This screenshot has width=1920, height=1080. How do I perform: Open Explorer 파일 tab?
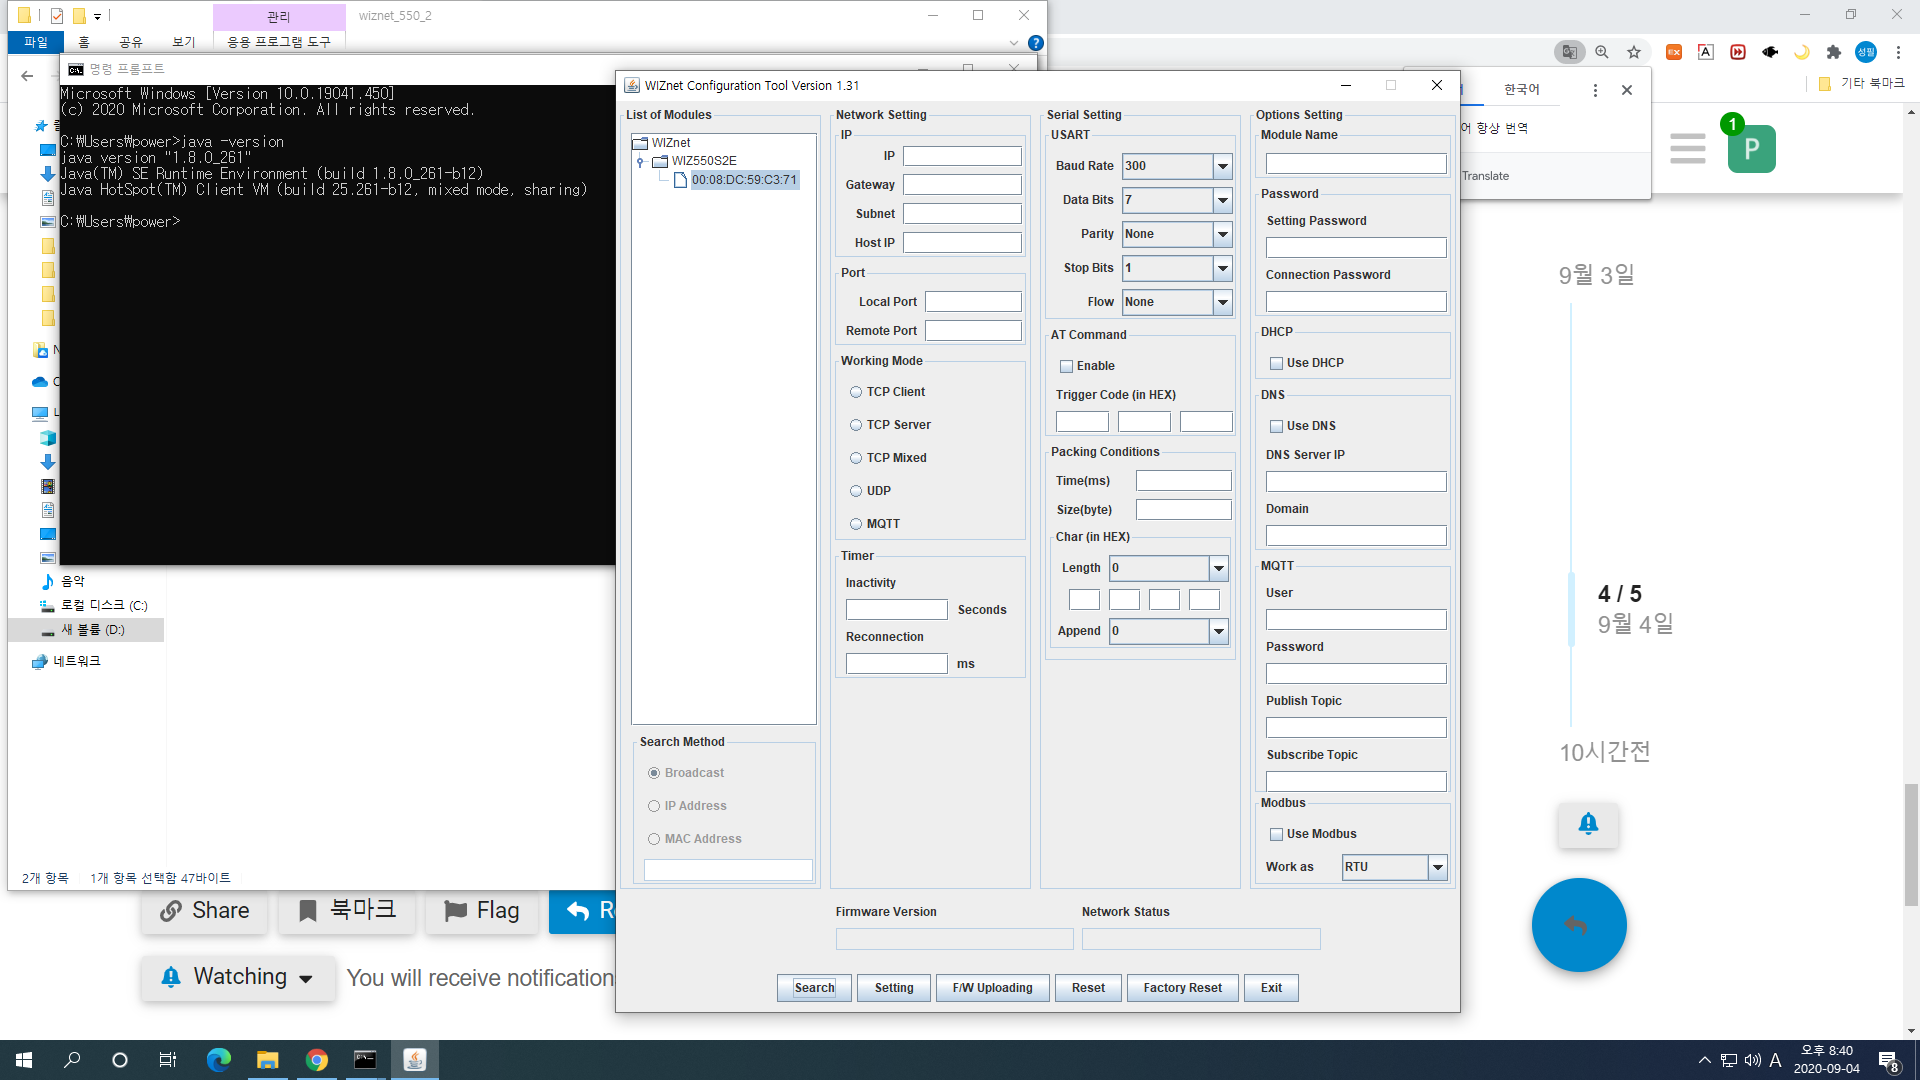(36, 42)
